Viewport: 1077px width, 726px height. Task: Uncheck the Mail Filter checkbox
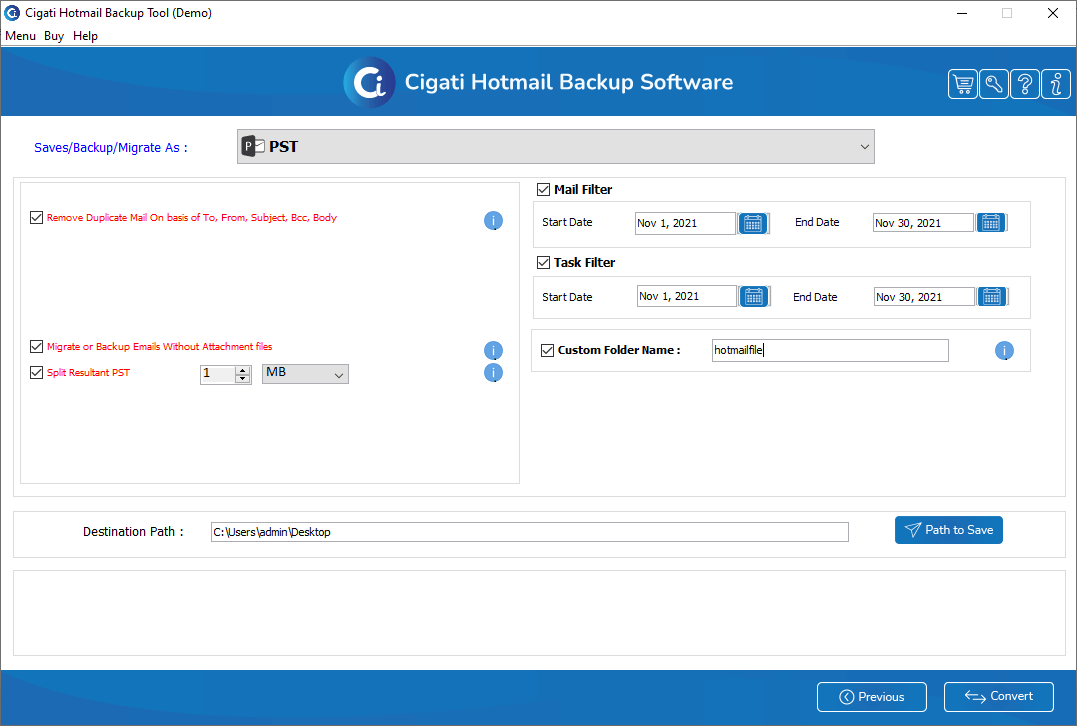pos(543,190)
